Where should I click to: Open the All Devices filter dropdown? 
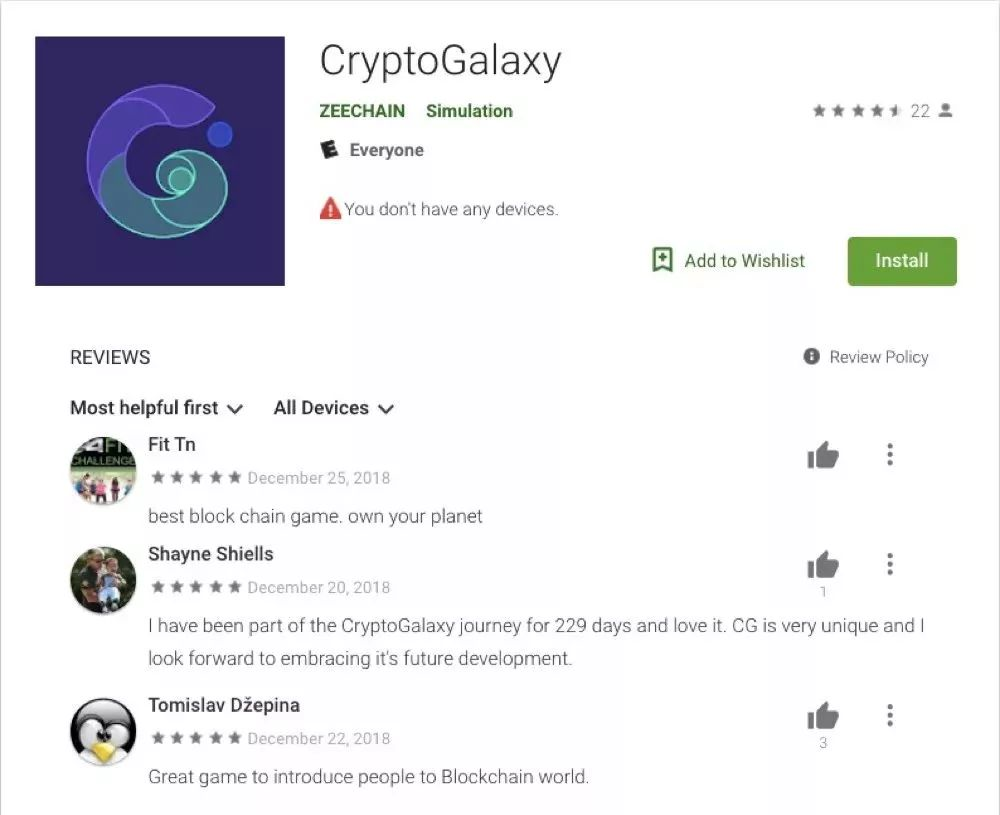(x=334, y=408)
